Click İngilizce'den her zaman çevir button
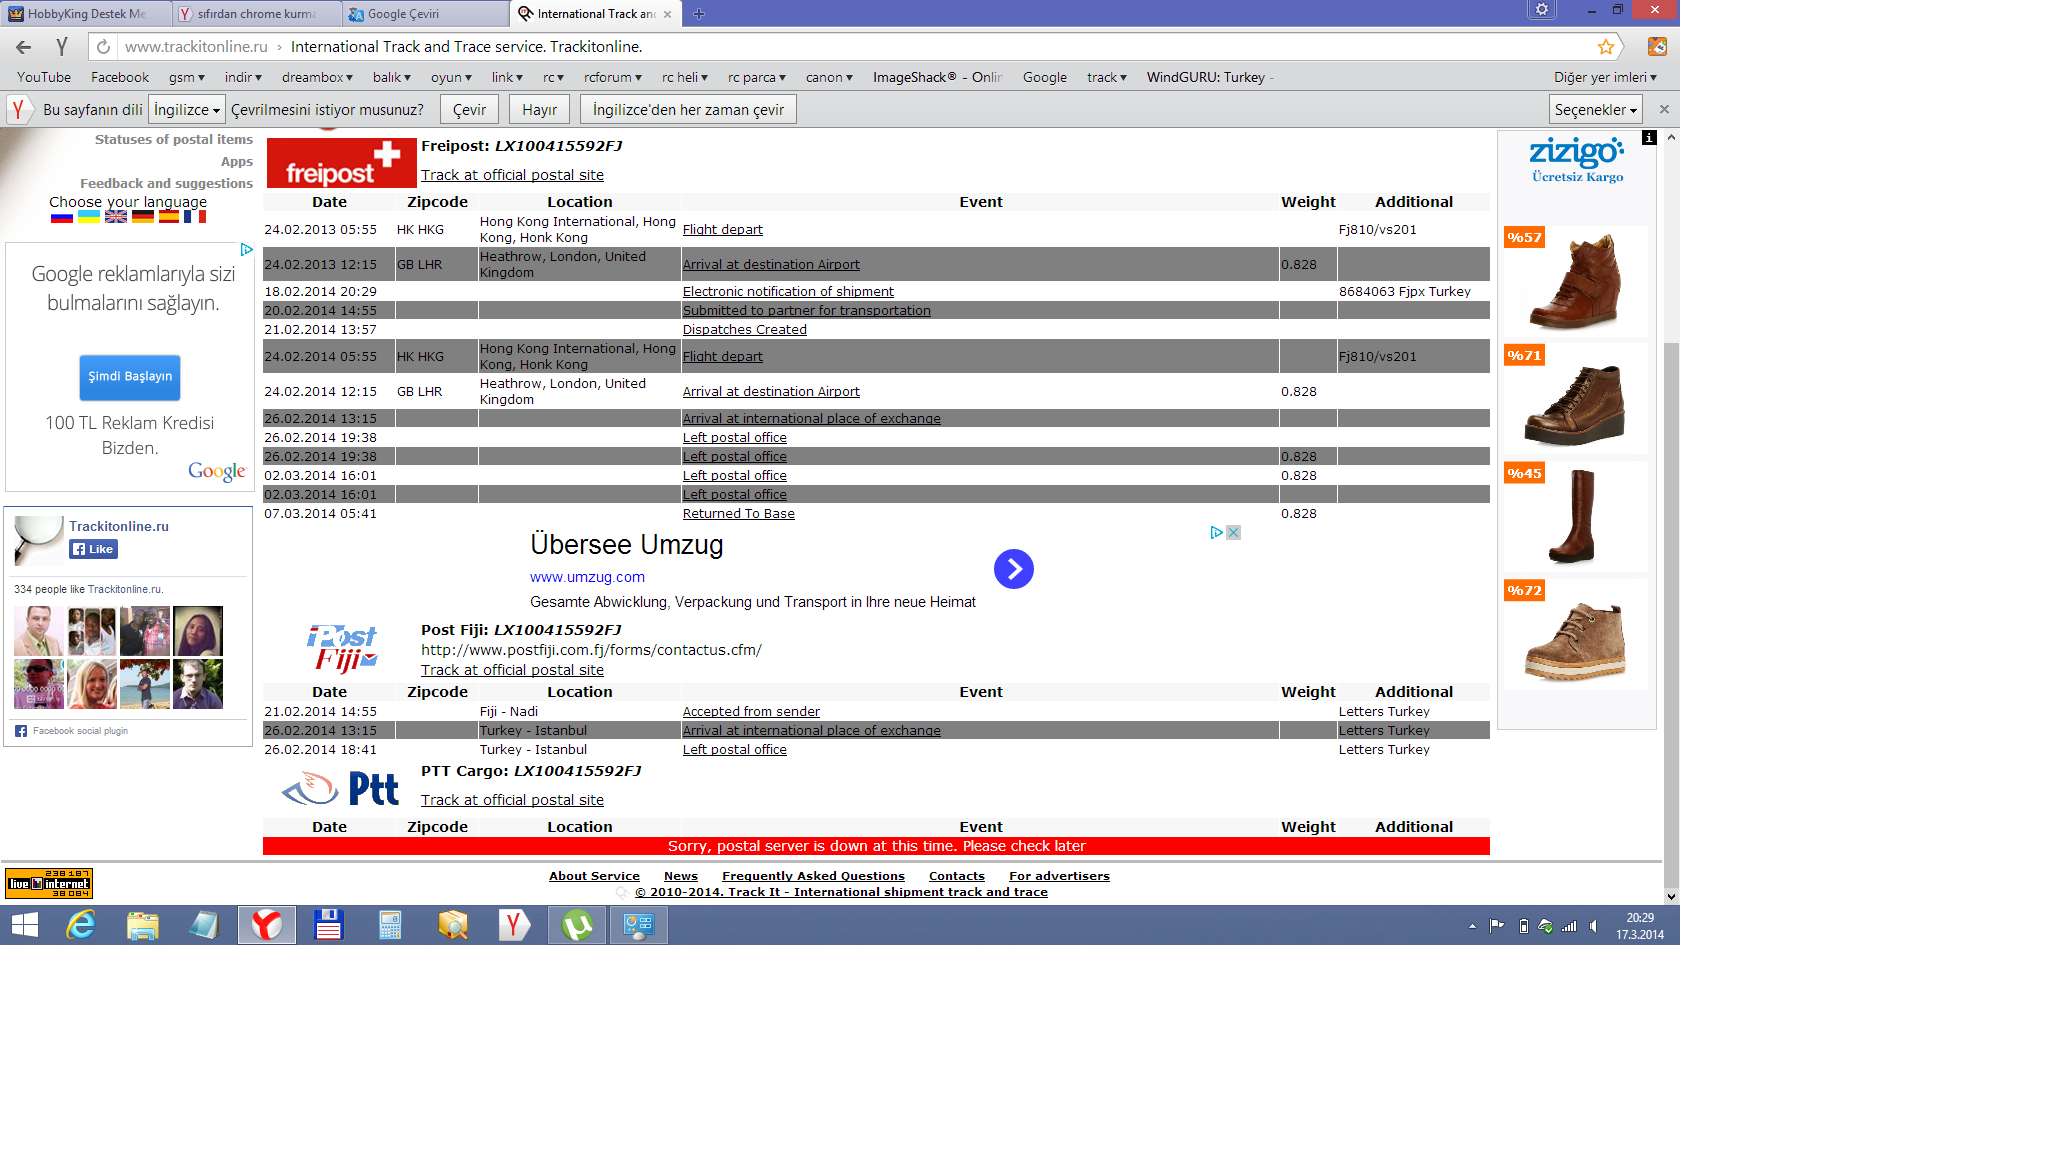Screen dimensions: 2048x1152 (688, 109)
